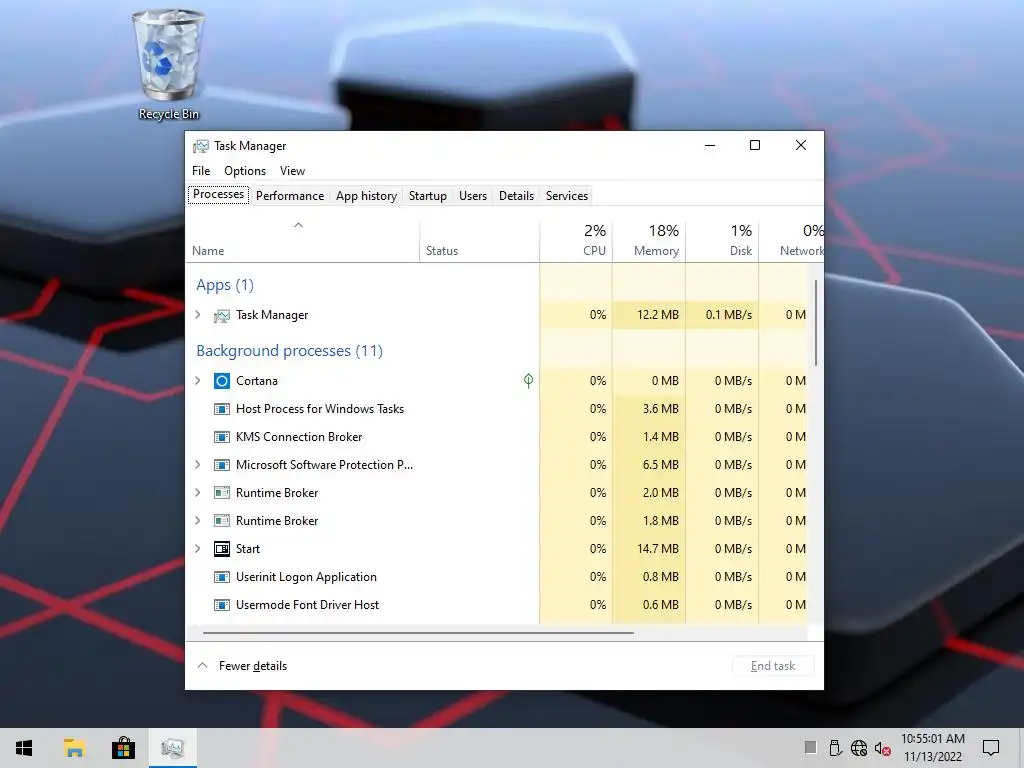Viewport: 1024px width, 768px height.
Task: Click the Usermode Font Driver Host icon
Action: (x=222, y=605)
